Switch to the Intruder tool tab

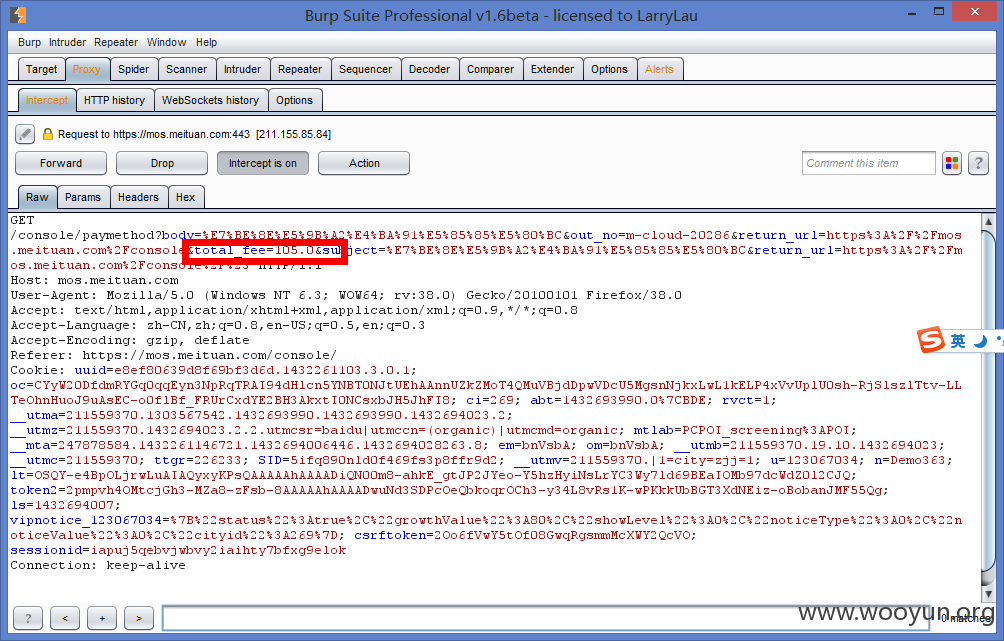(x=242, y=69)
